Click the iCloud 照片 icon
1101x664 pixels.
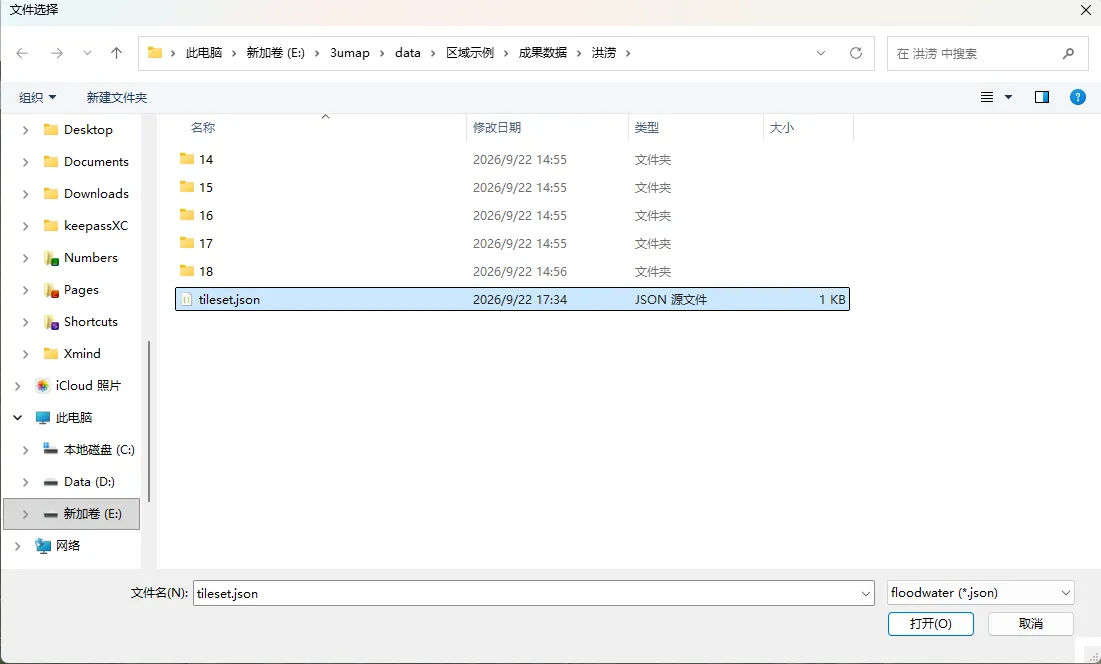coord(43,386)
